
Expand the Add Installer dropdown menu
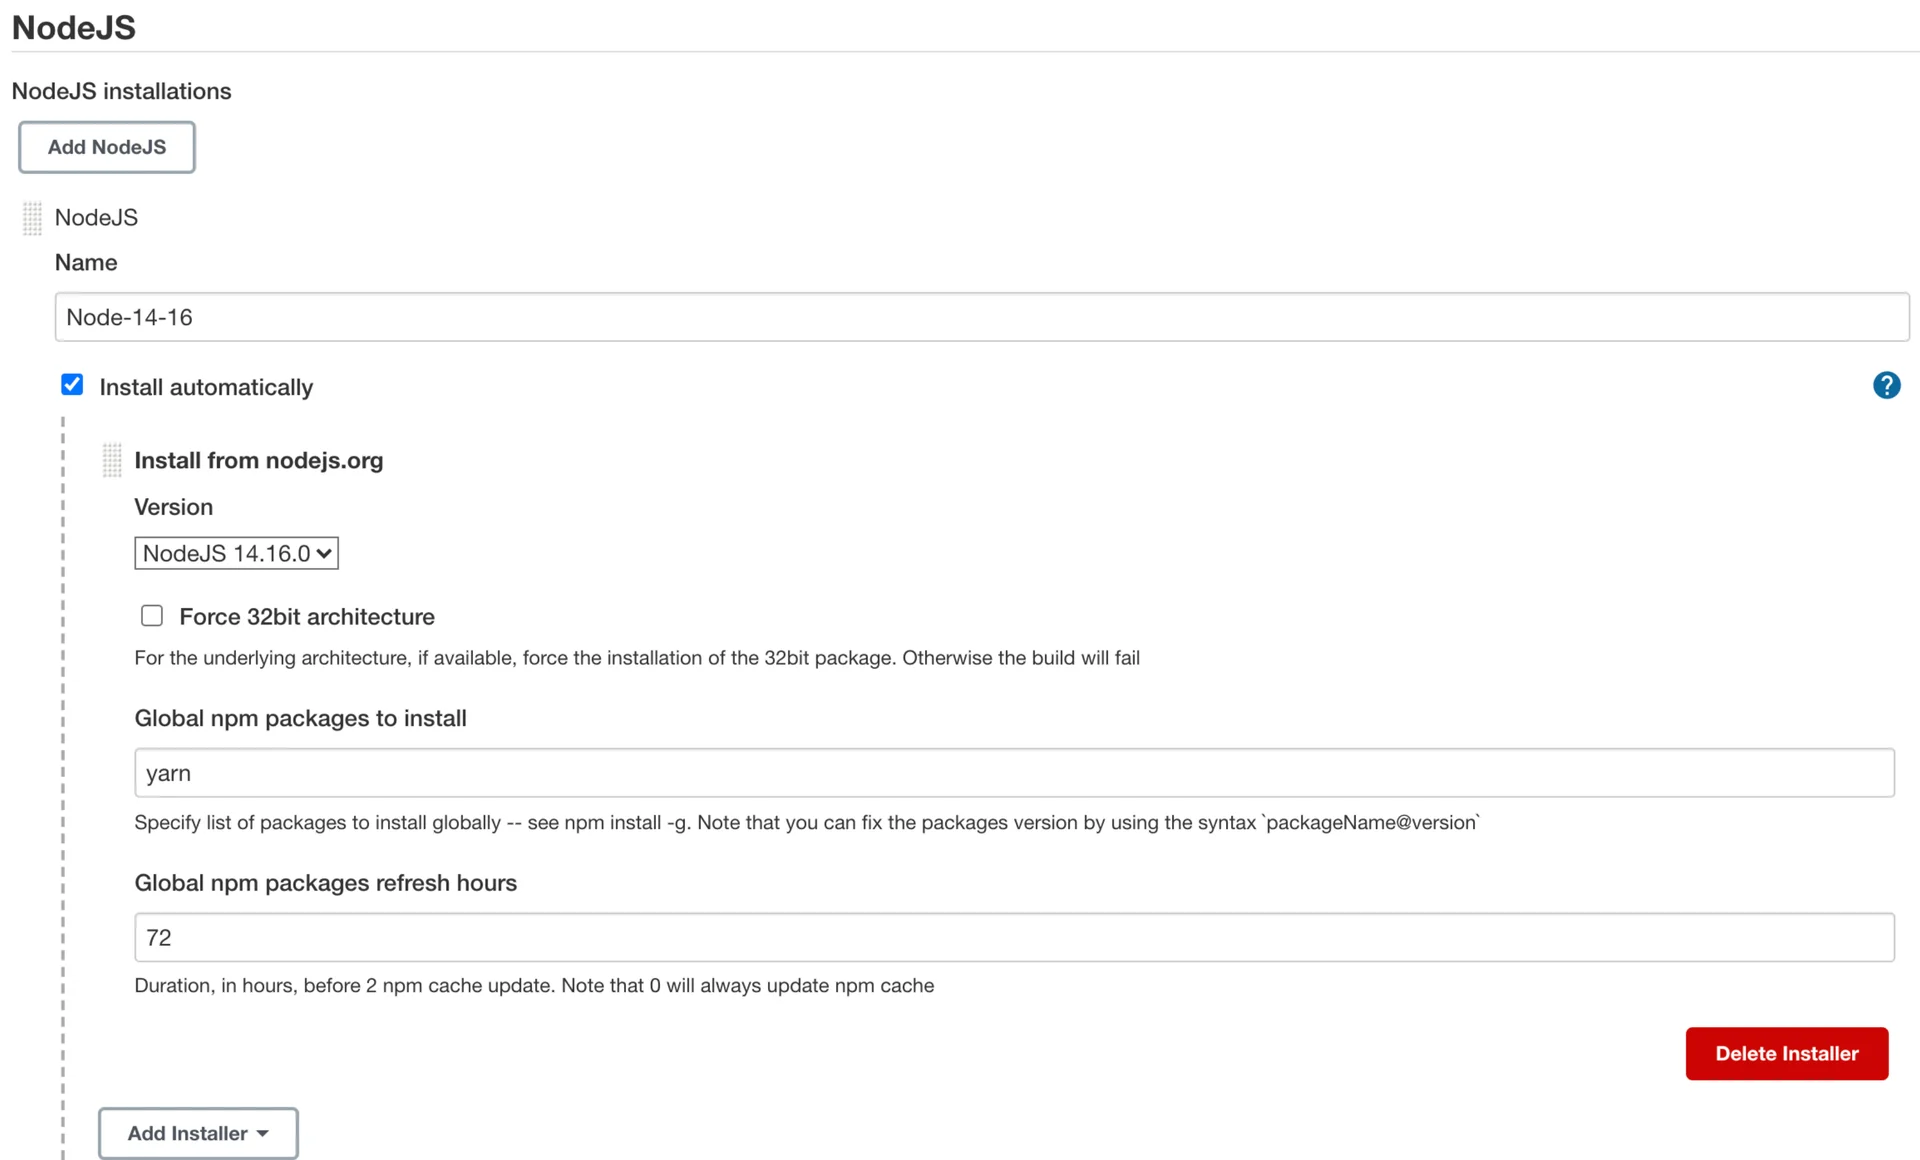197,1133
